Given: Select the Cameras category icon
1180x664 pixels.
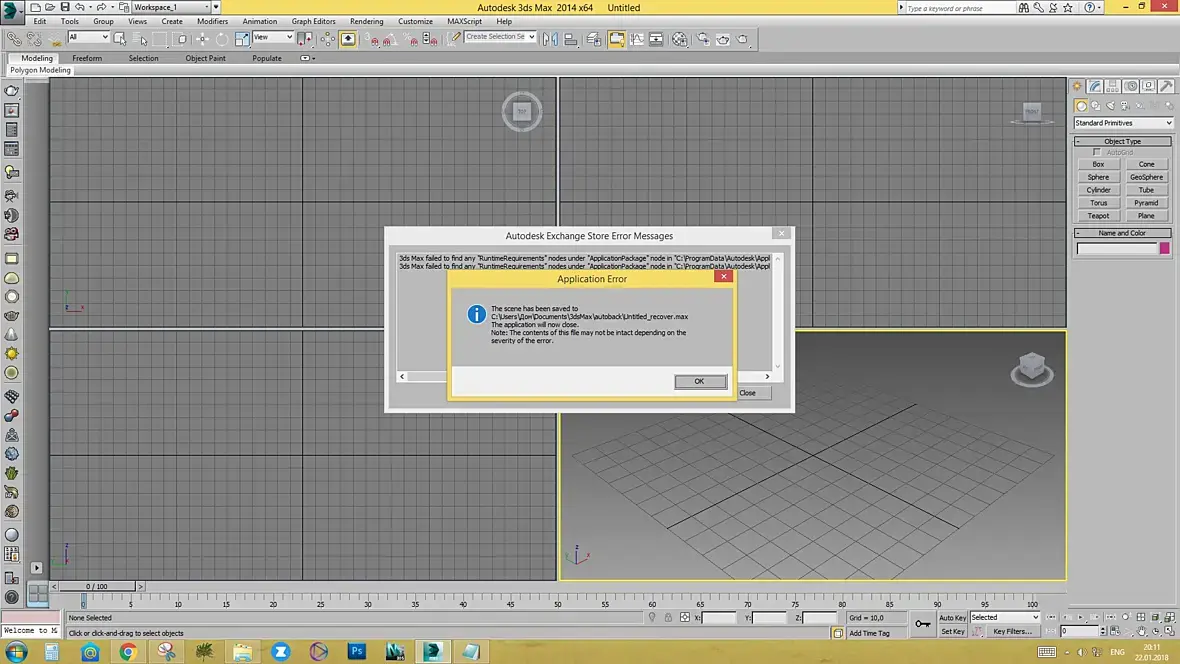Looking at the screenshot, I should (x=1124, y=105).
